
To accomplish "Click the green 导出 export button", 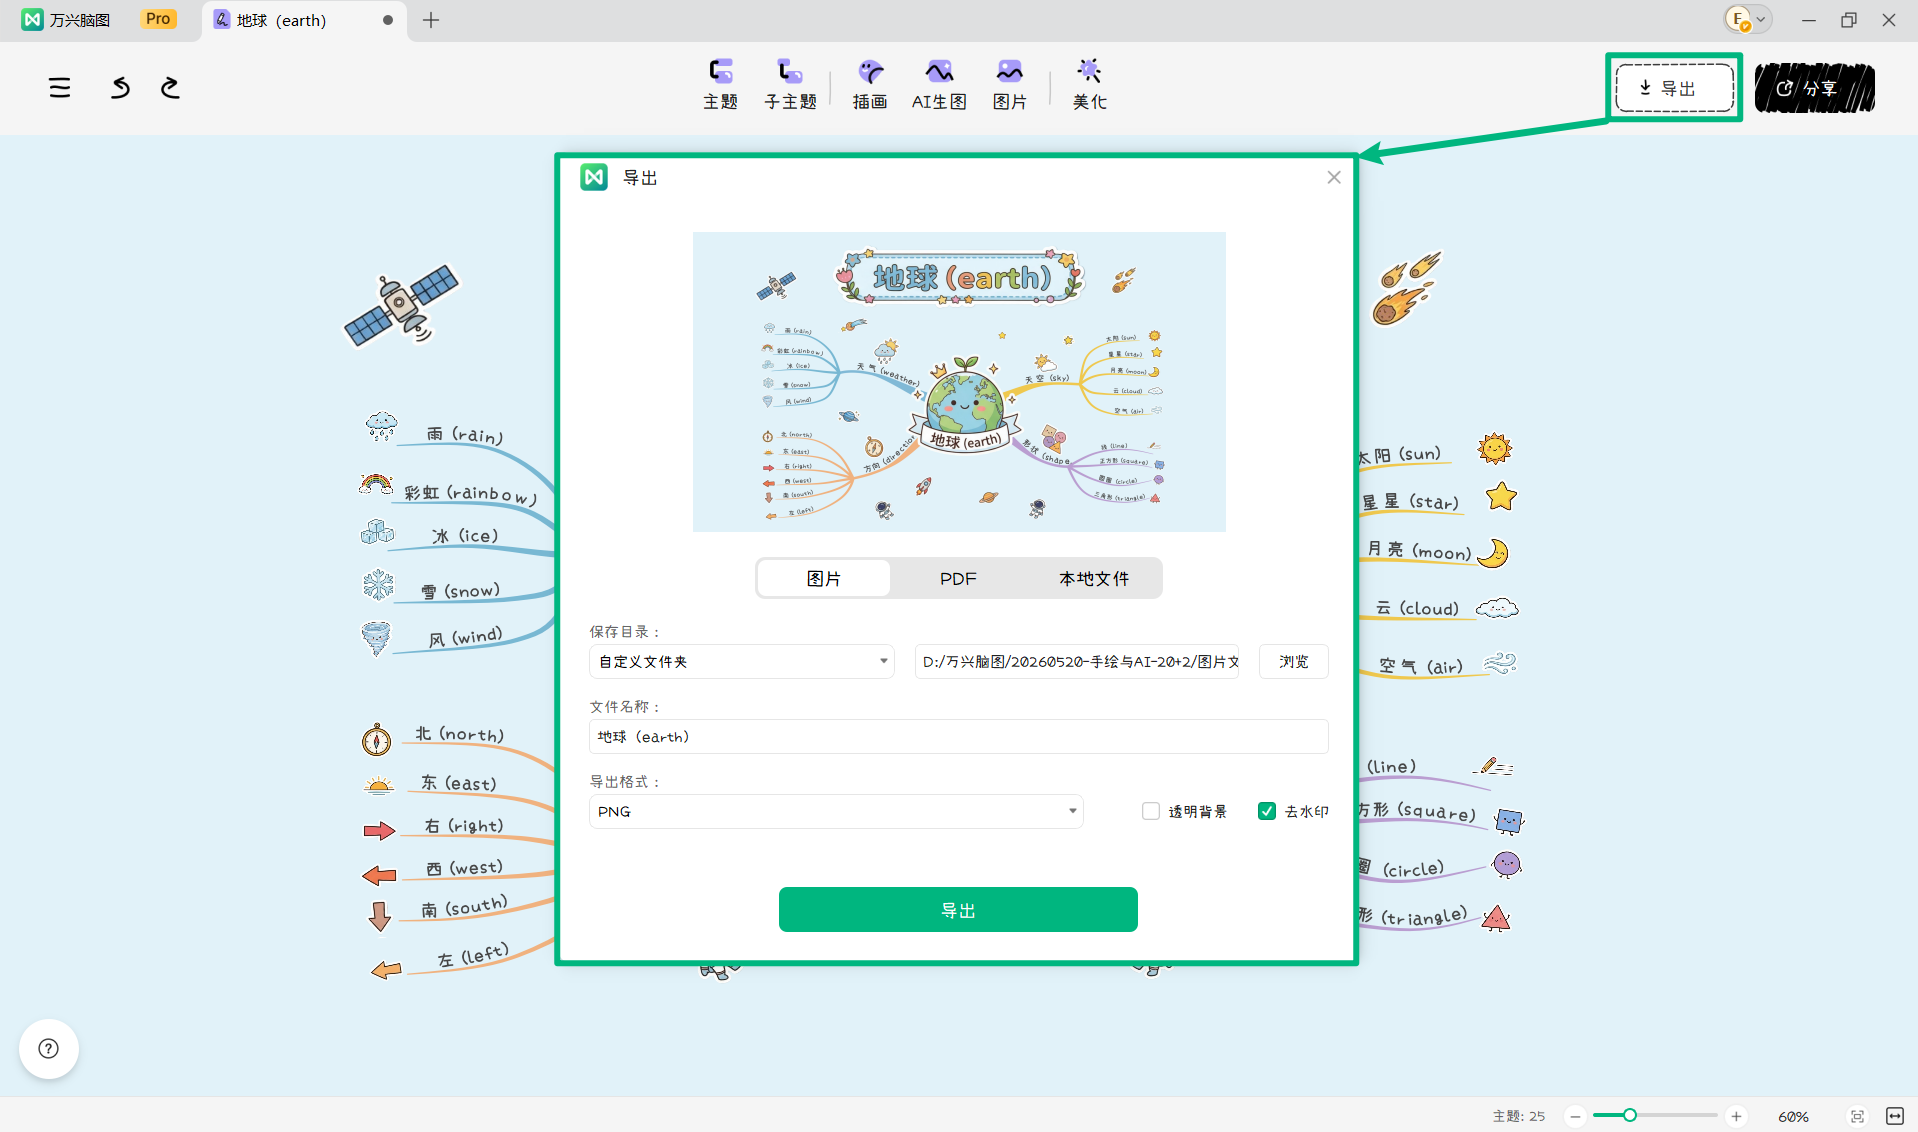I will pos(958,910).
